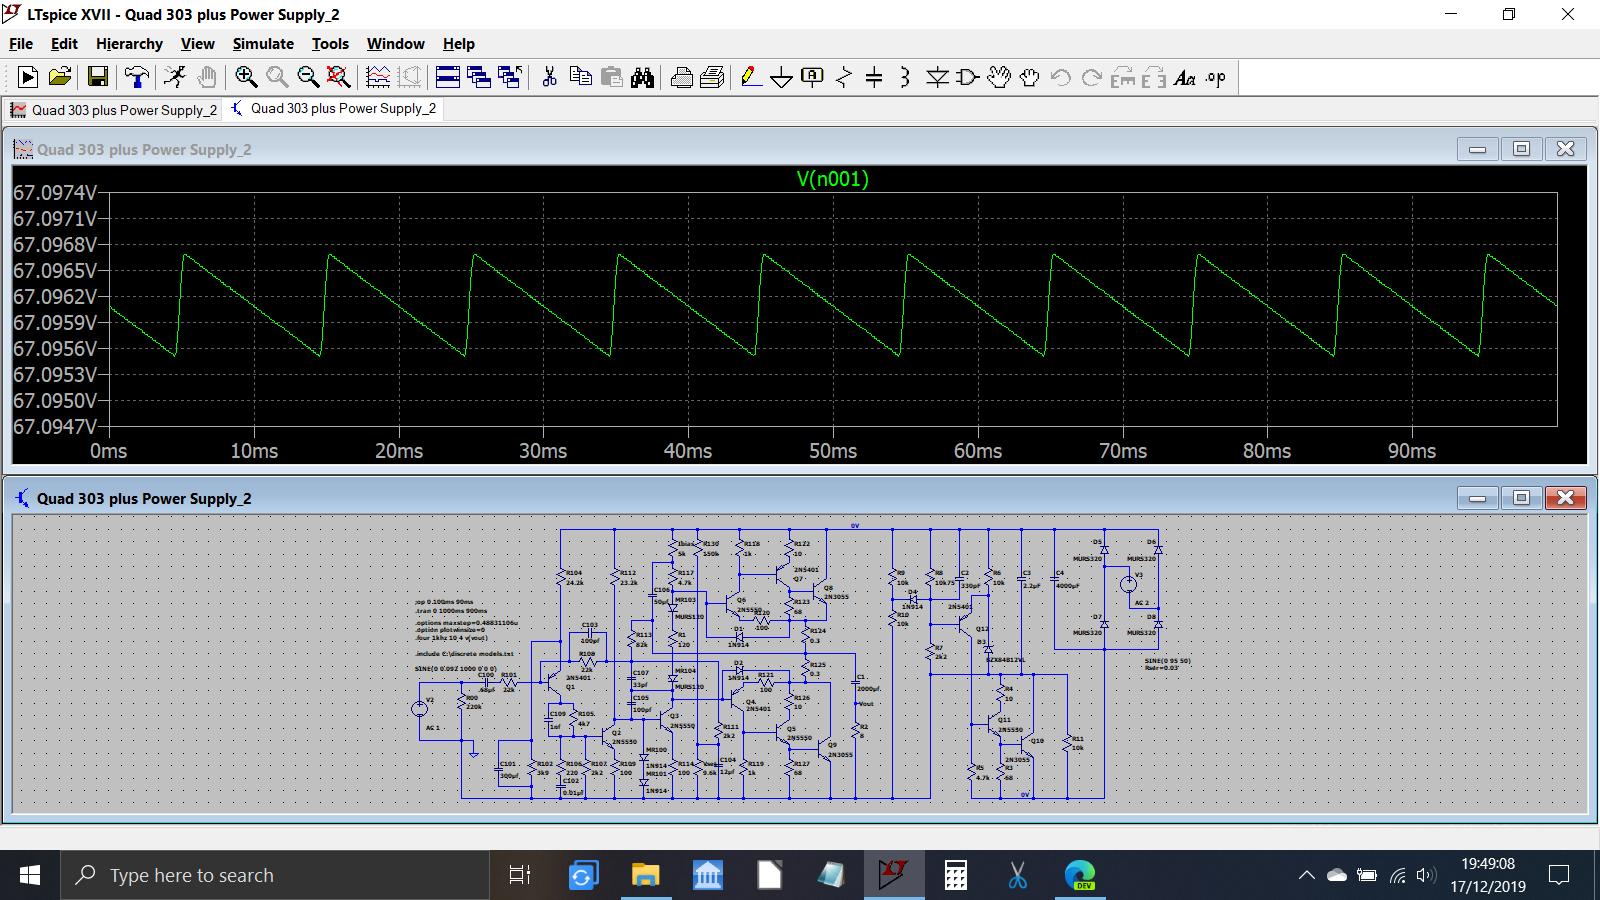Click the autorange waveform icon

point(378,77)
